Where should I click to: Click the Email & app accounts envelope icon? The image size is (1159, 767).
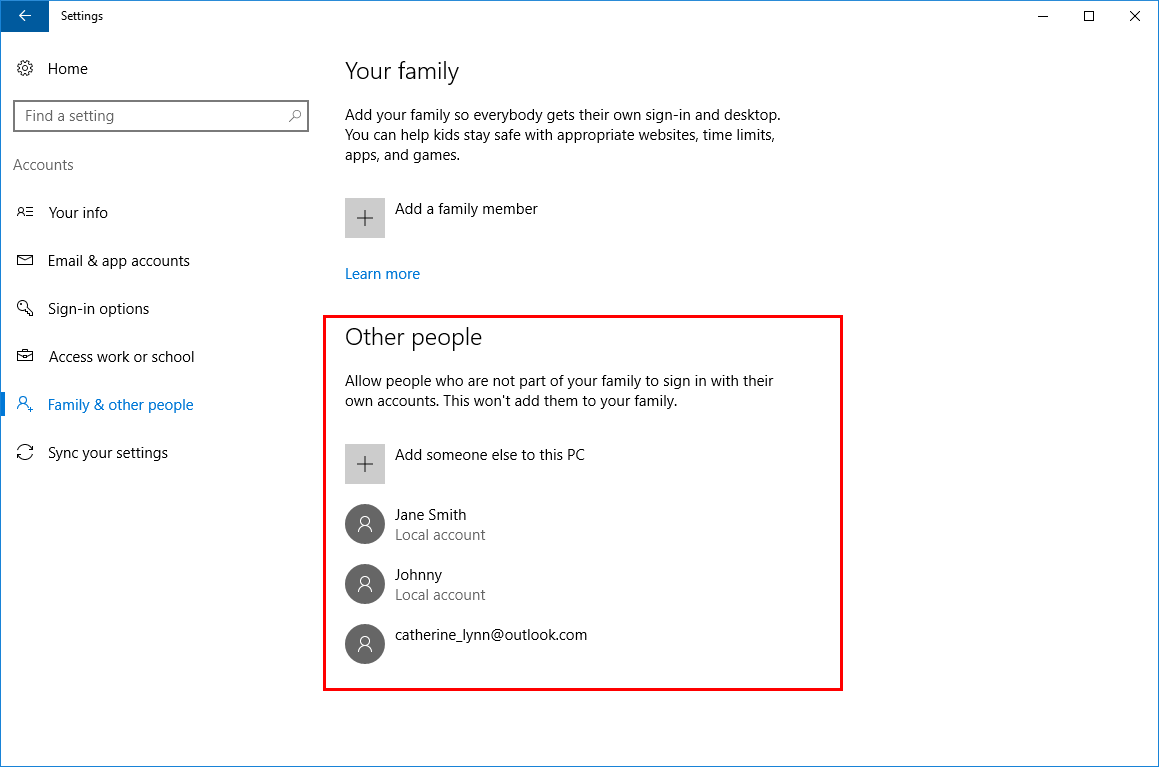pyautogui.click(x=25, y=260)
